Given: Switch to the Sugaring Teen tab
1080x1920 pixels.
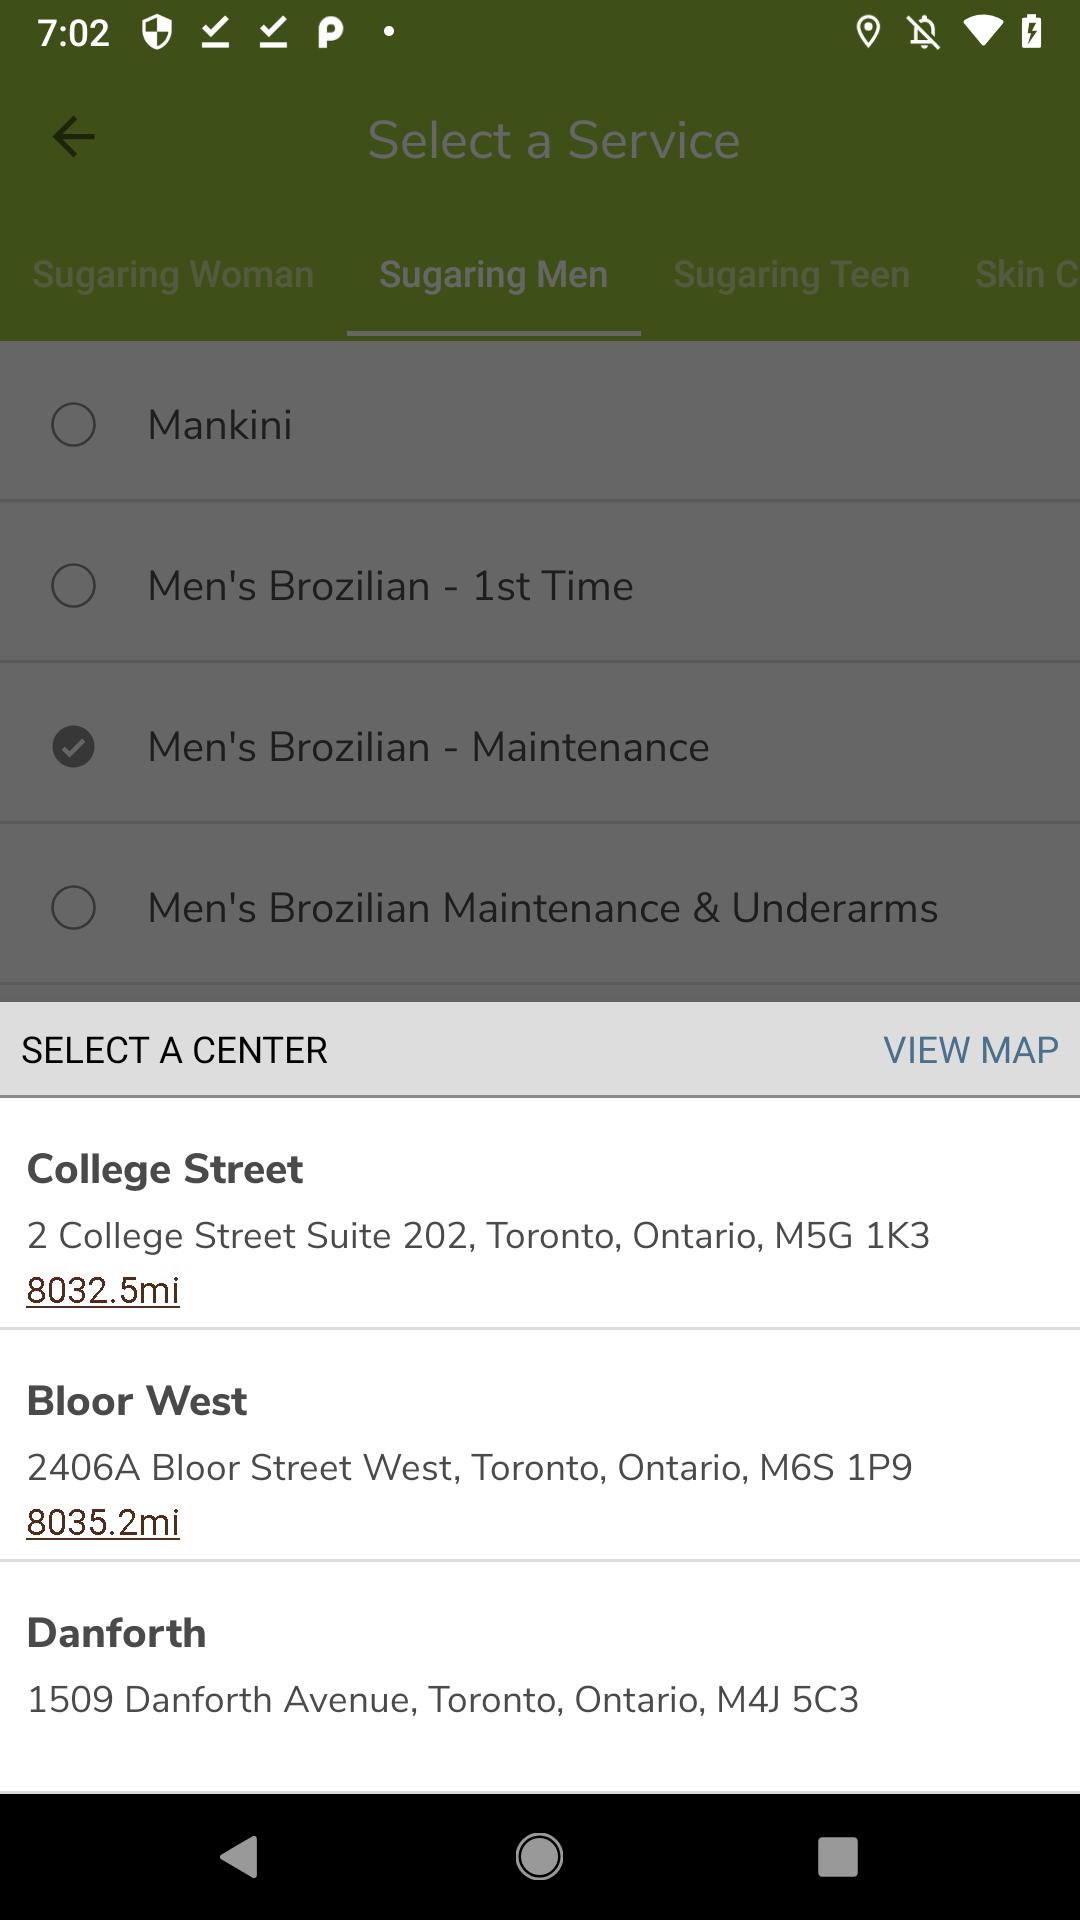Looking at the screenshot, I should pyautogui.click(x=792, y=274).
